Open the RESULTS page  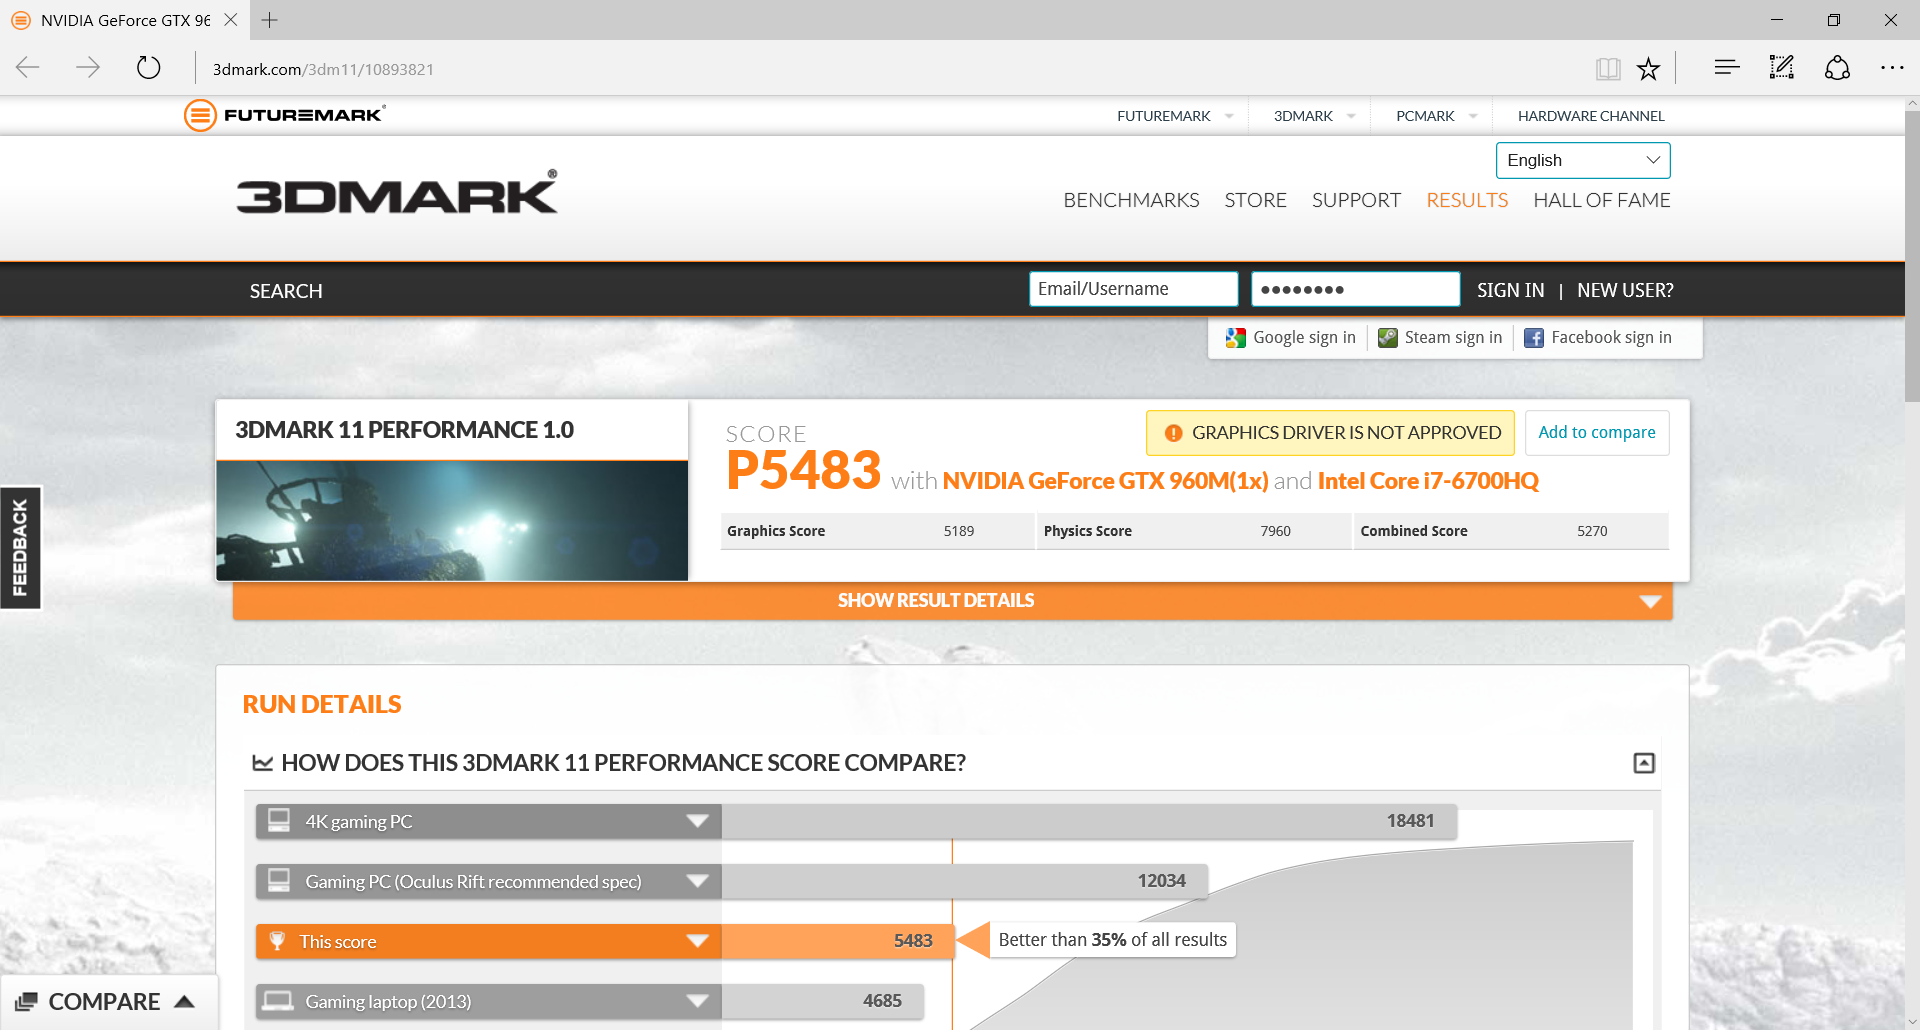1467,200
